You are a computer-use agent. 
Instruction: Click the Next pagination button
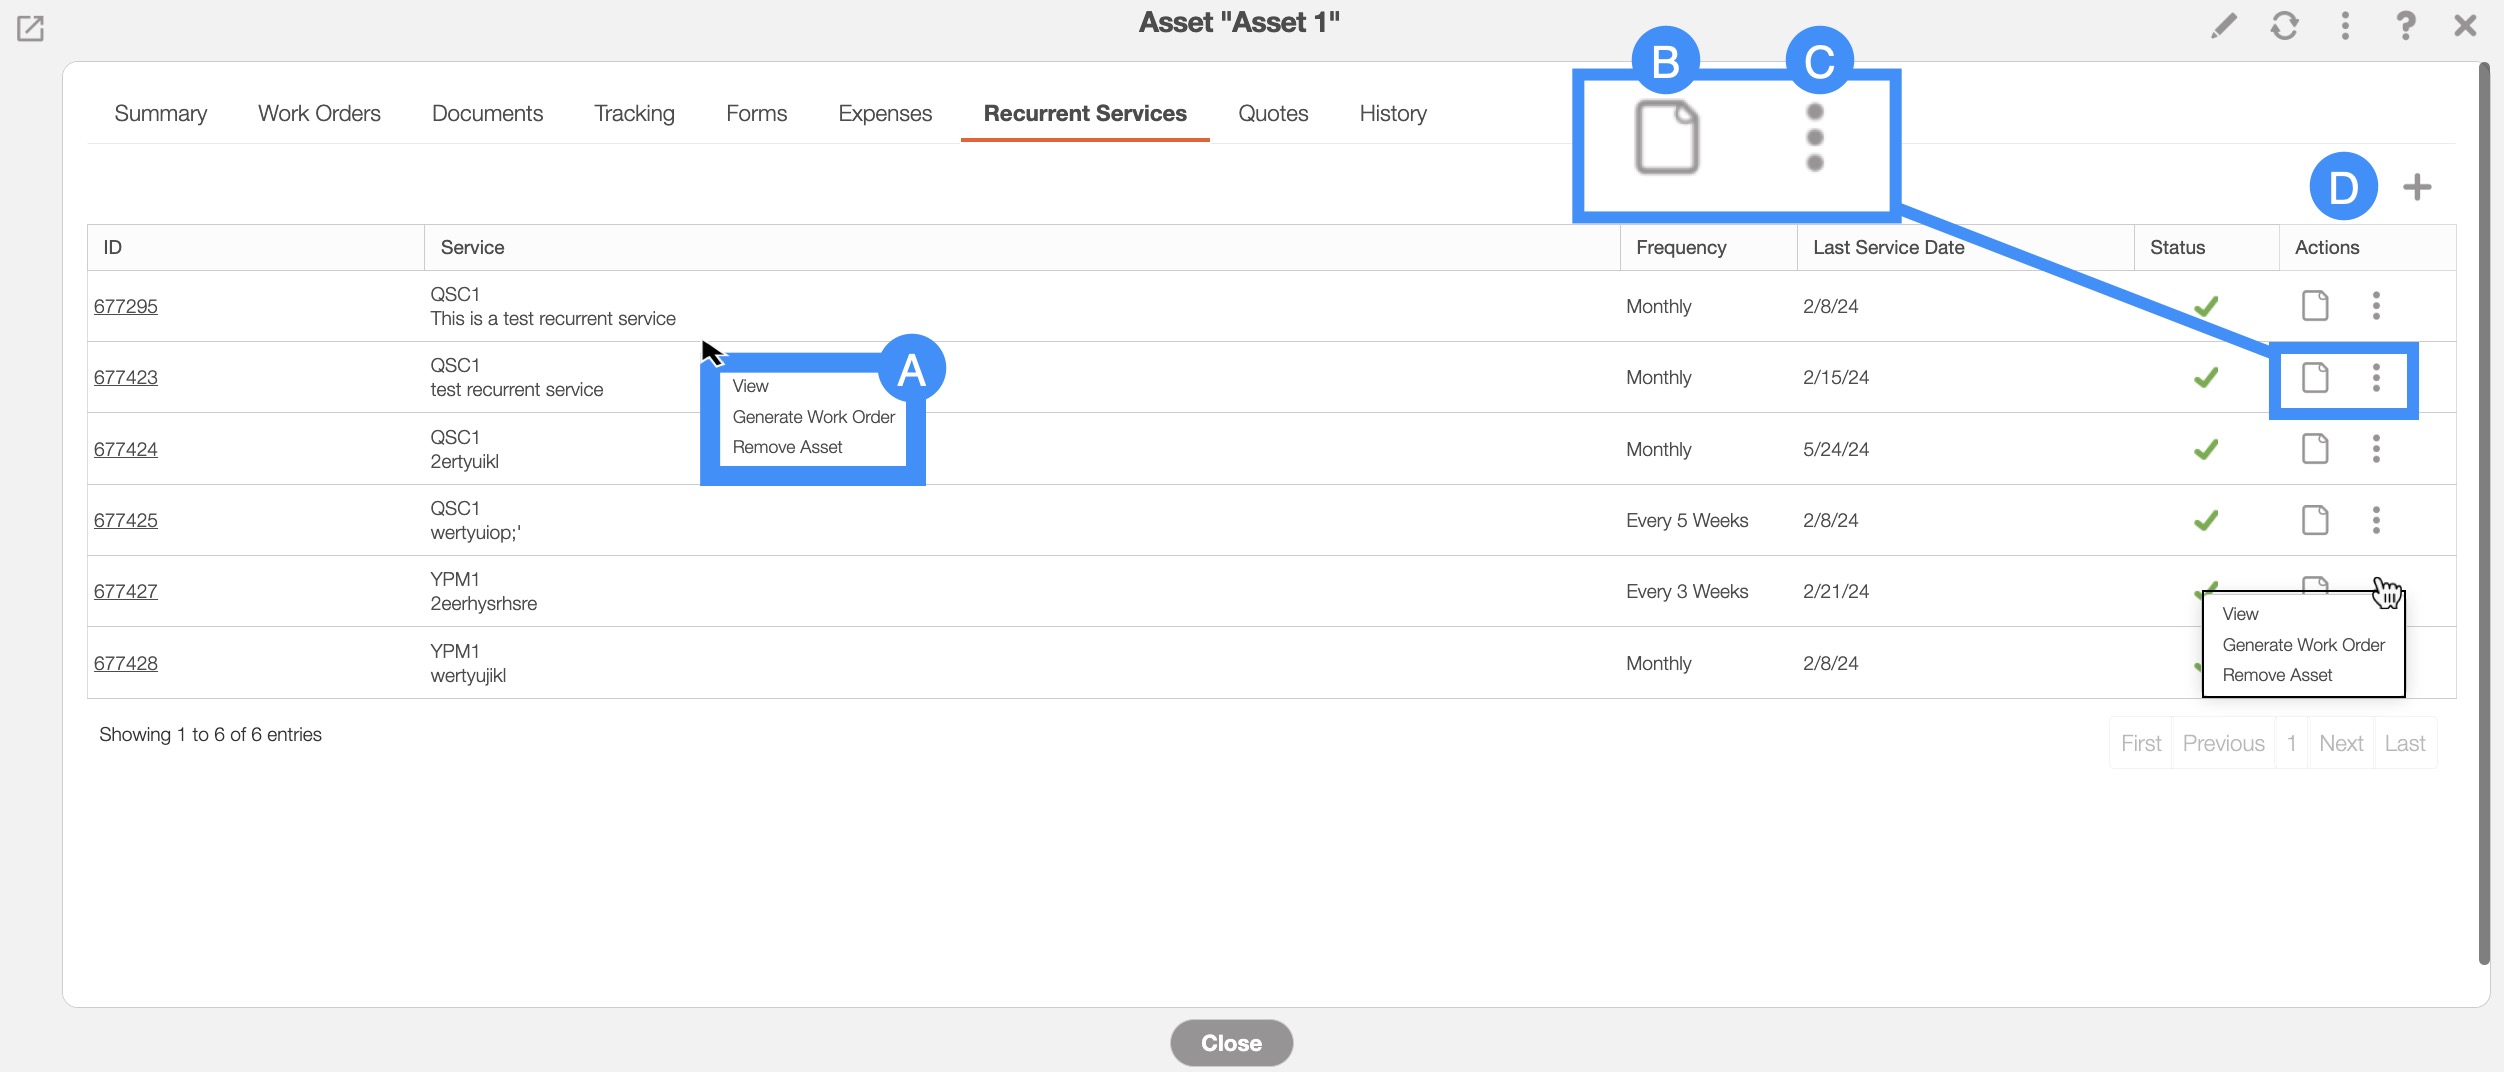[x=2340, y=744]
